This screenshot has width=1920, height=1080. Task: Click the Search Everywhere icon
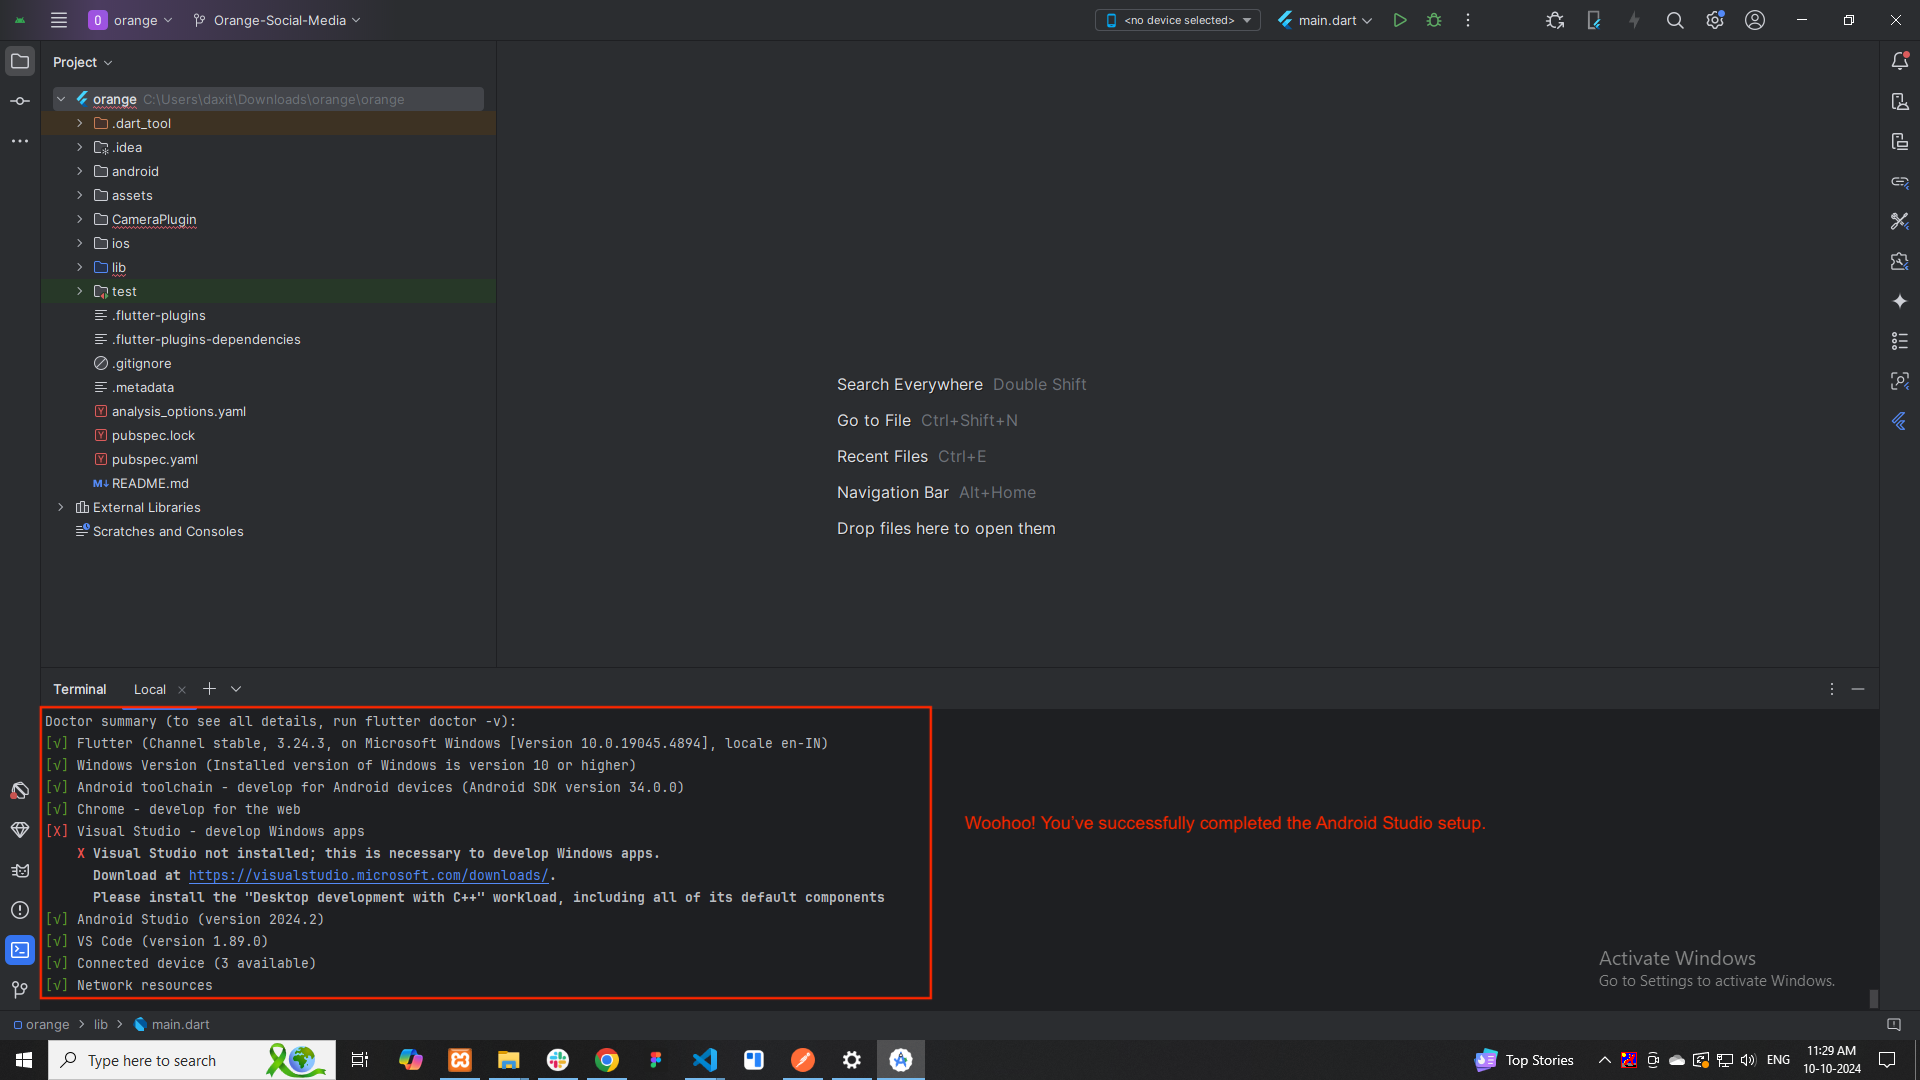[x=1676, y=20]
